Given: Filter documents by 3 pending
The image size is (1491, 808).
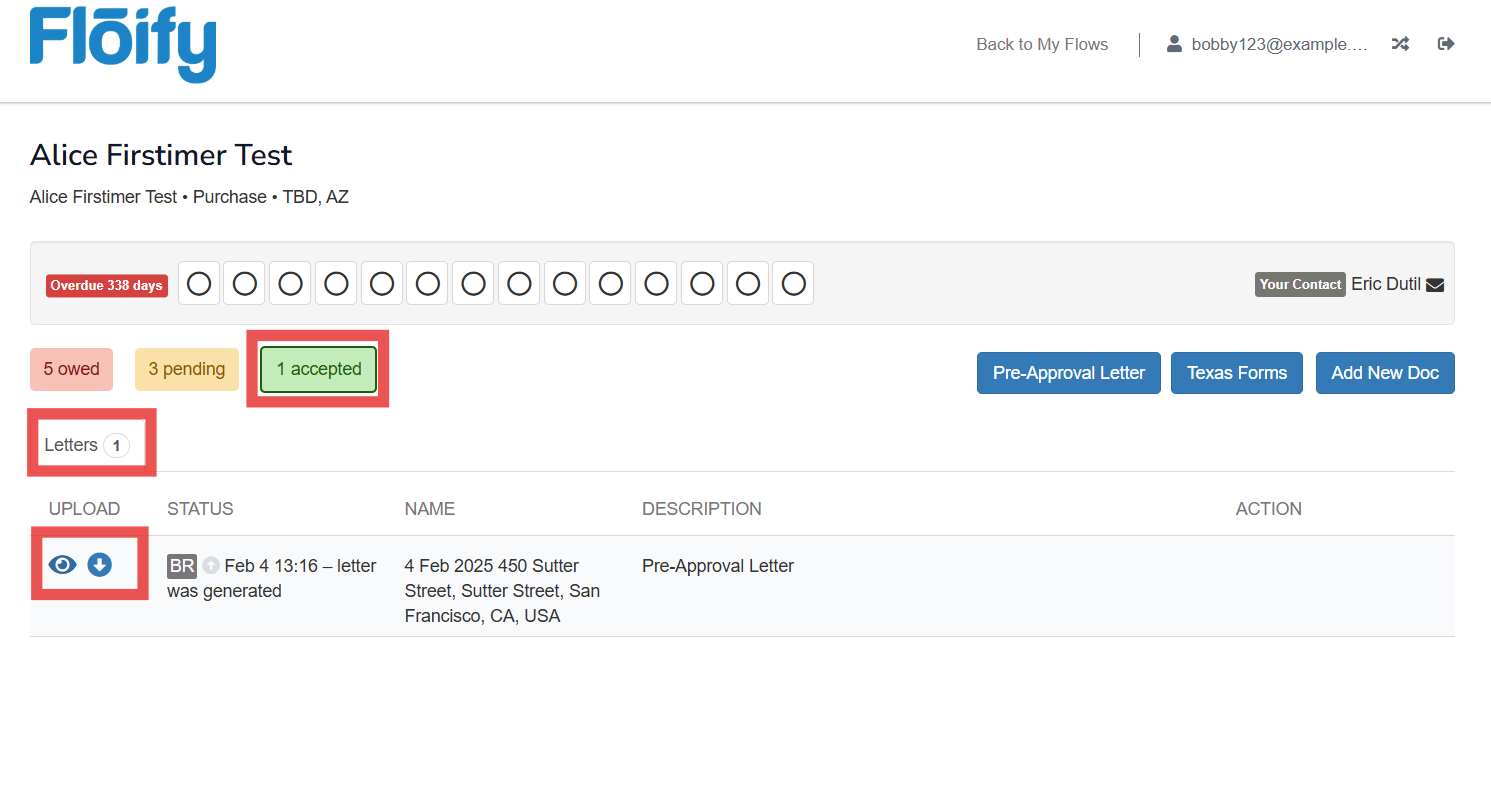Looking at the screenshot, I should click(187, 369).
